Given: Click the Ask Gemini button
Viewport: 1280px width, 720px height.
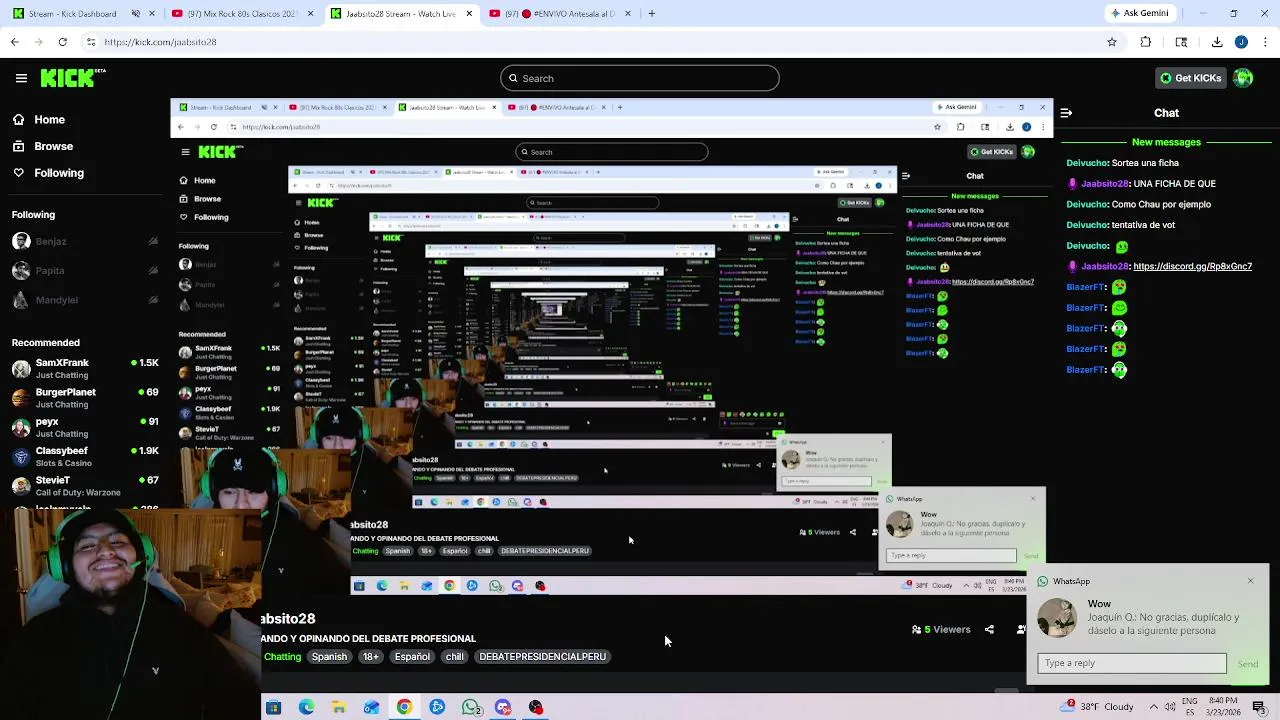Looking at the screenshot, I should pyautogui.click(x=1139, y=14).
